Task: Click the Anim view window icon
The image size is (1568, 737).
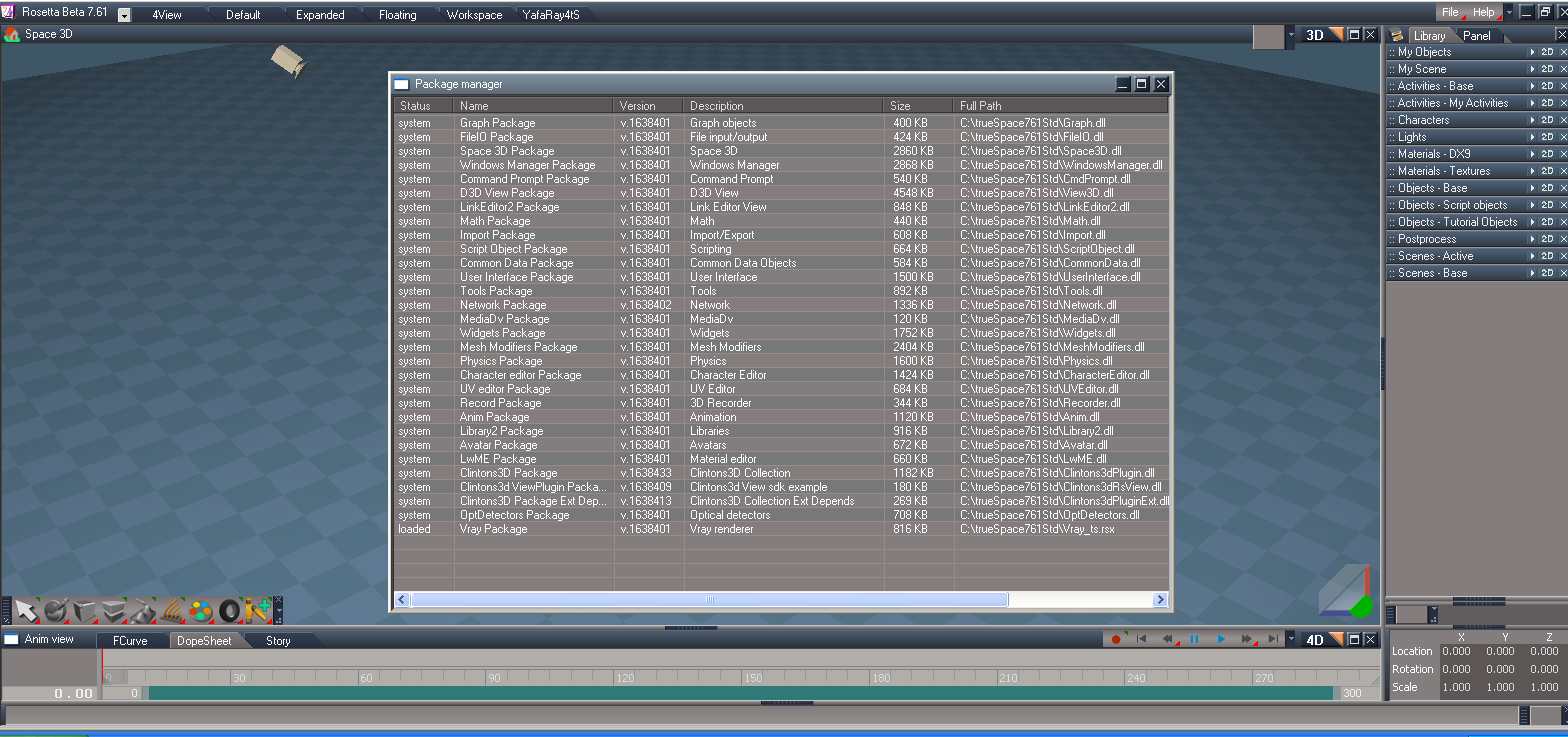Action: point(11,640)
